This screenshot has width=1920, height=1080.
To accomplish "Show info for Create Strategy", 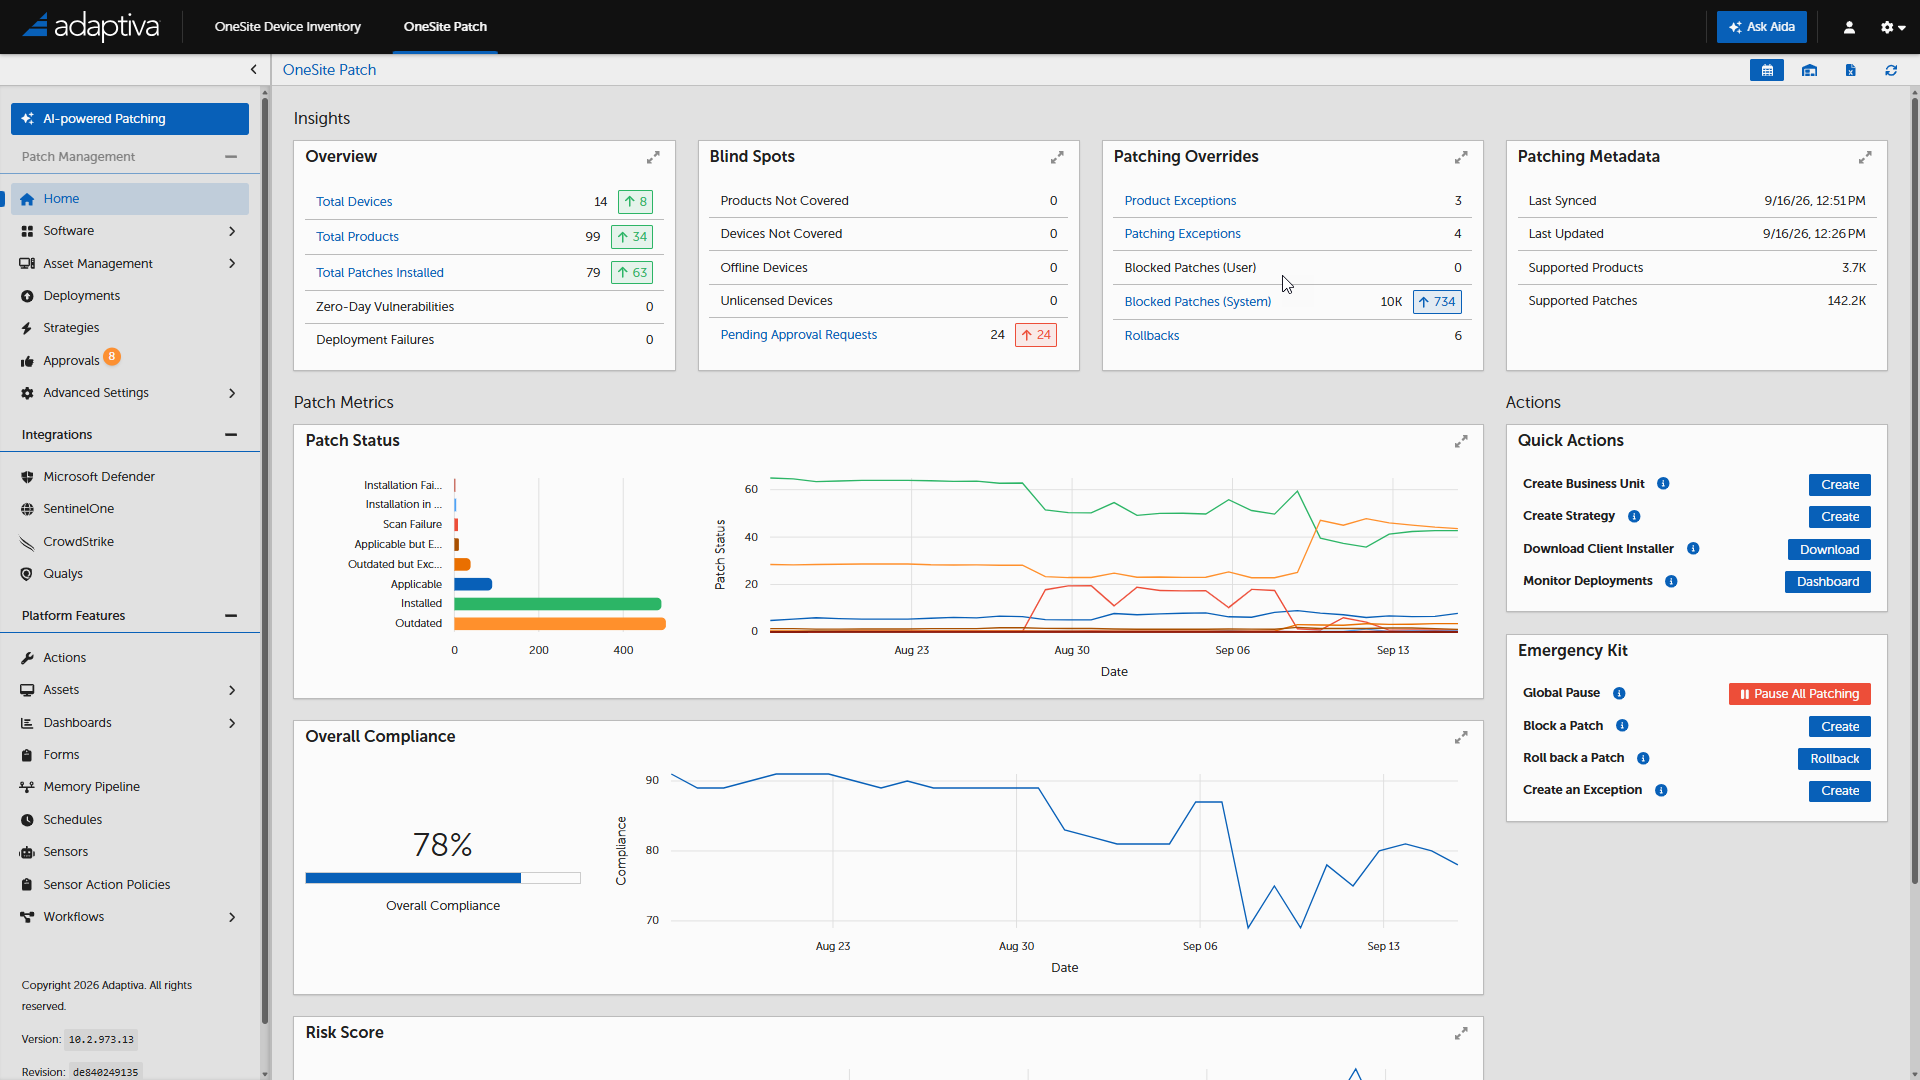I will coord(1634,516).
